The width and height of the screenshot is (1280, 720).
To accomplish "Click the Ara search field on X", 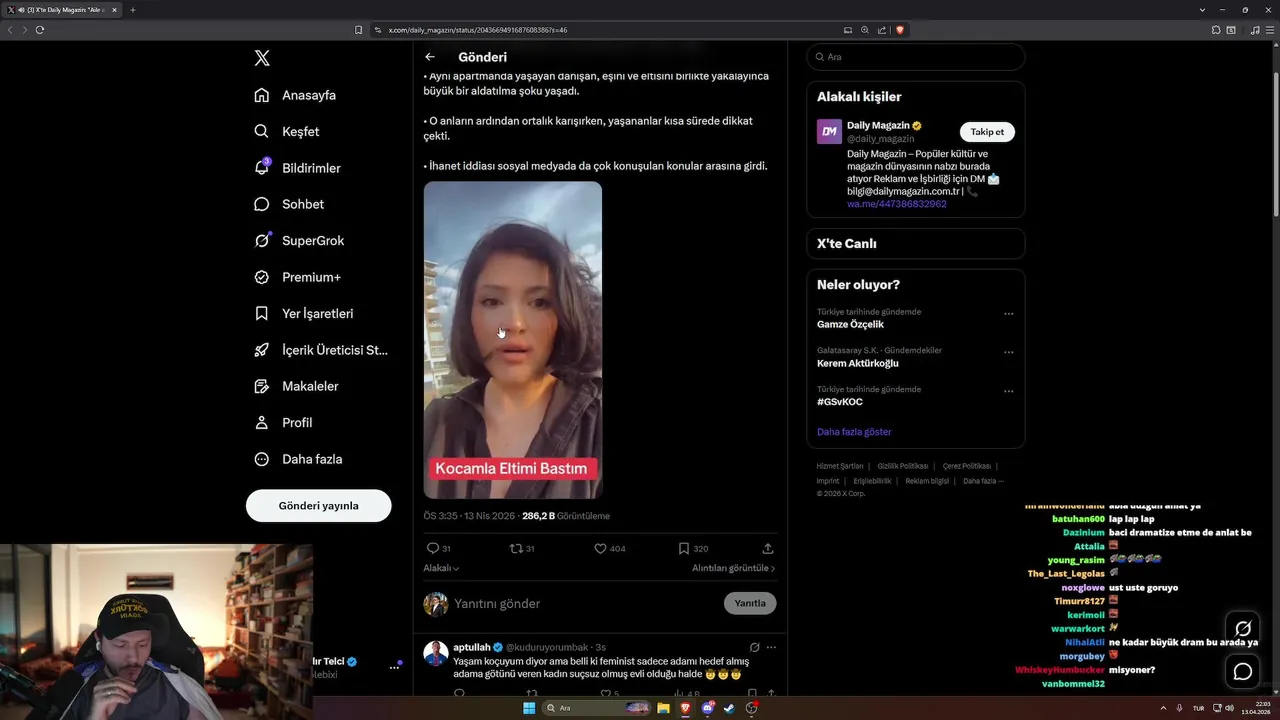I will (915, 57).
